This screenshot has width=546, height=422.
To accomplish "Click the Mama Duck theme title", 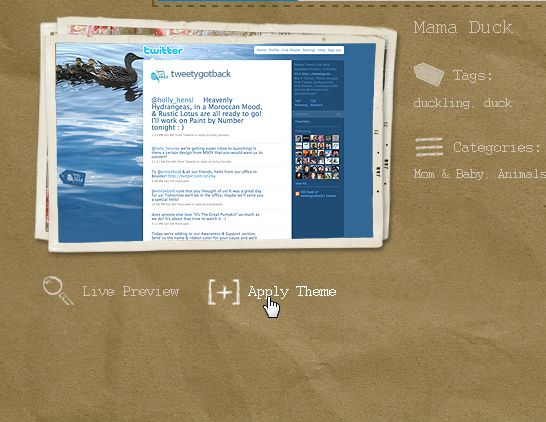I will [x=463, y=28].
